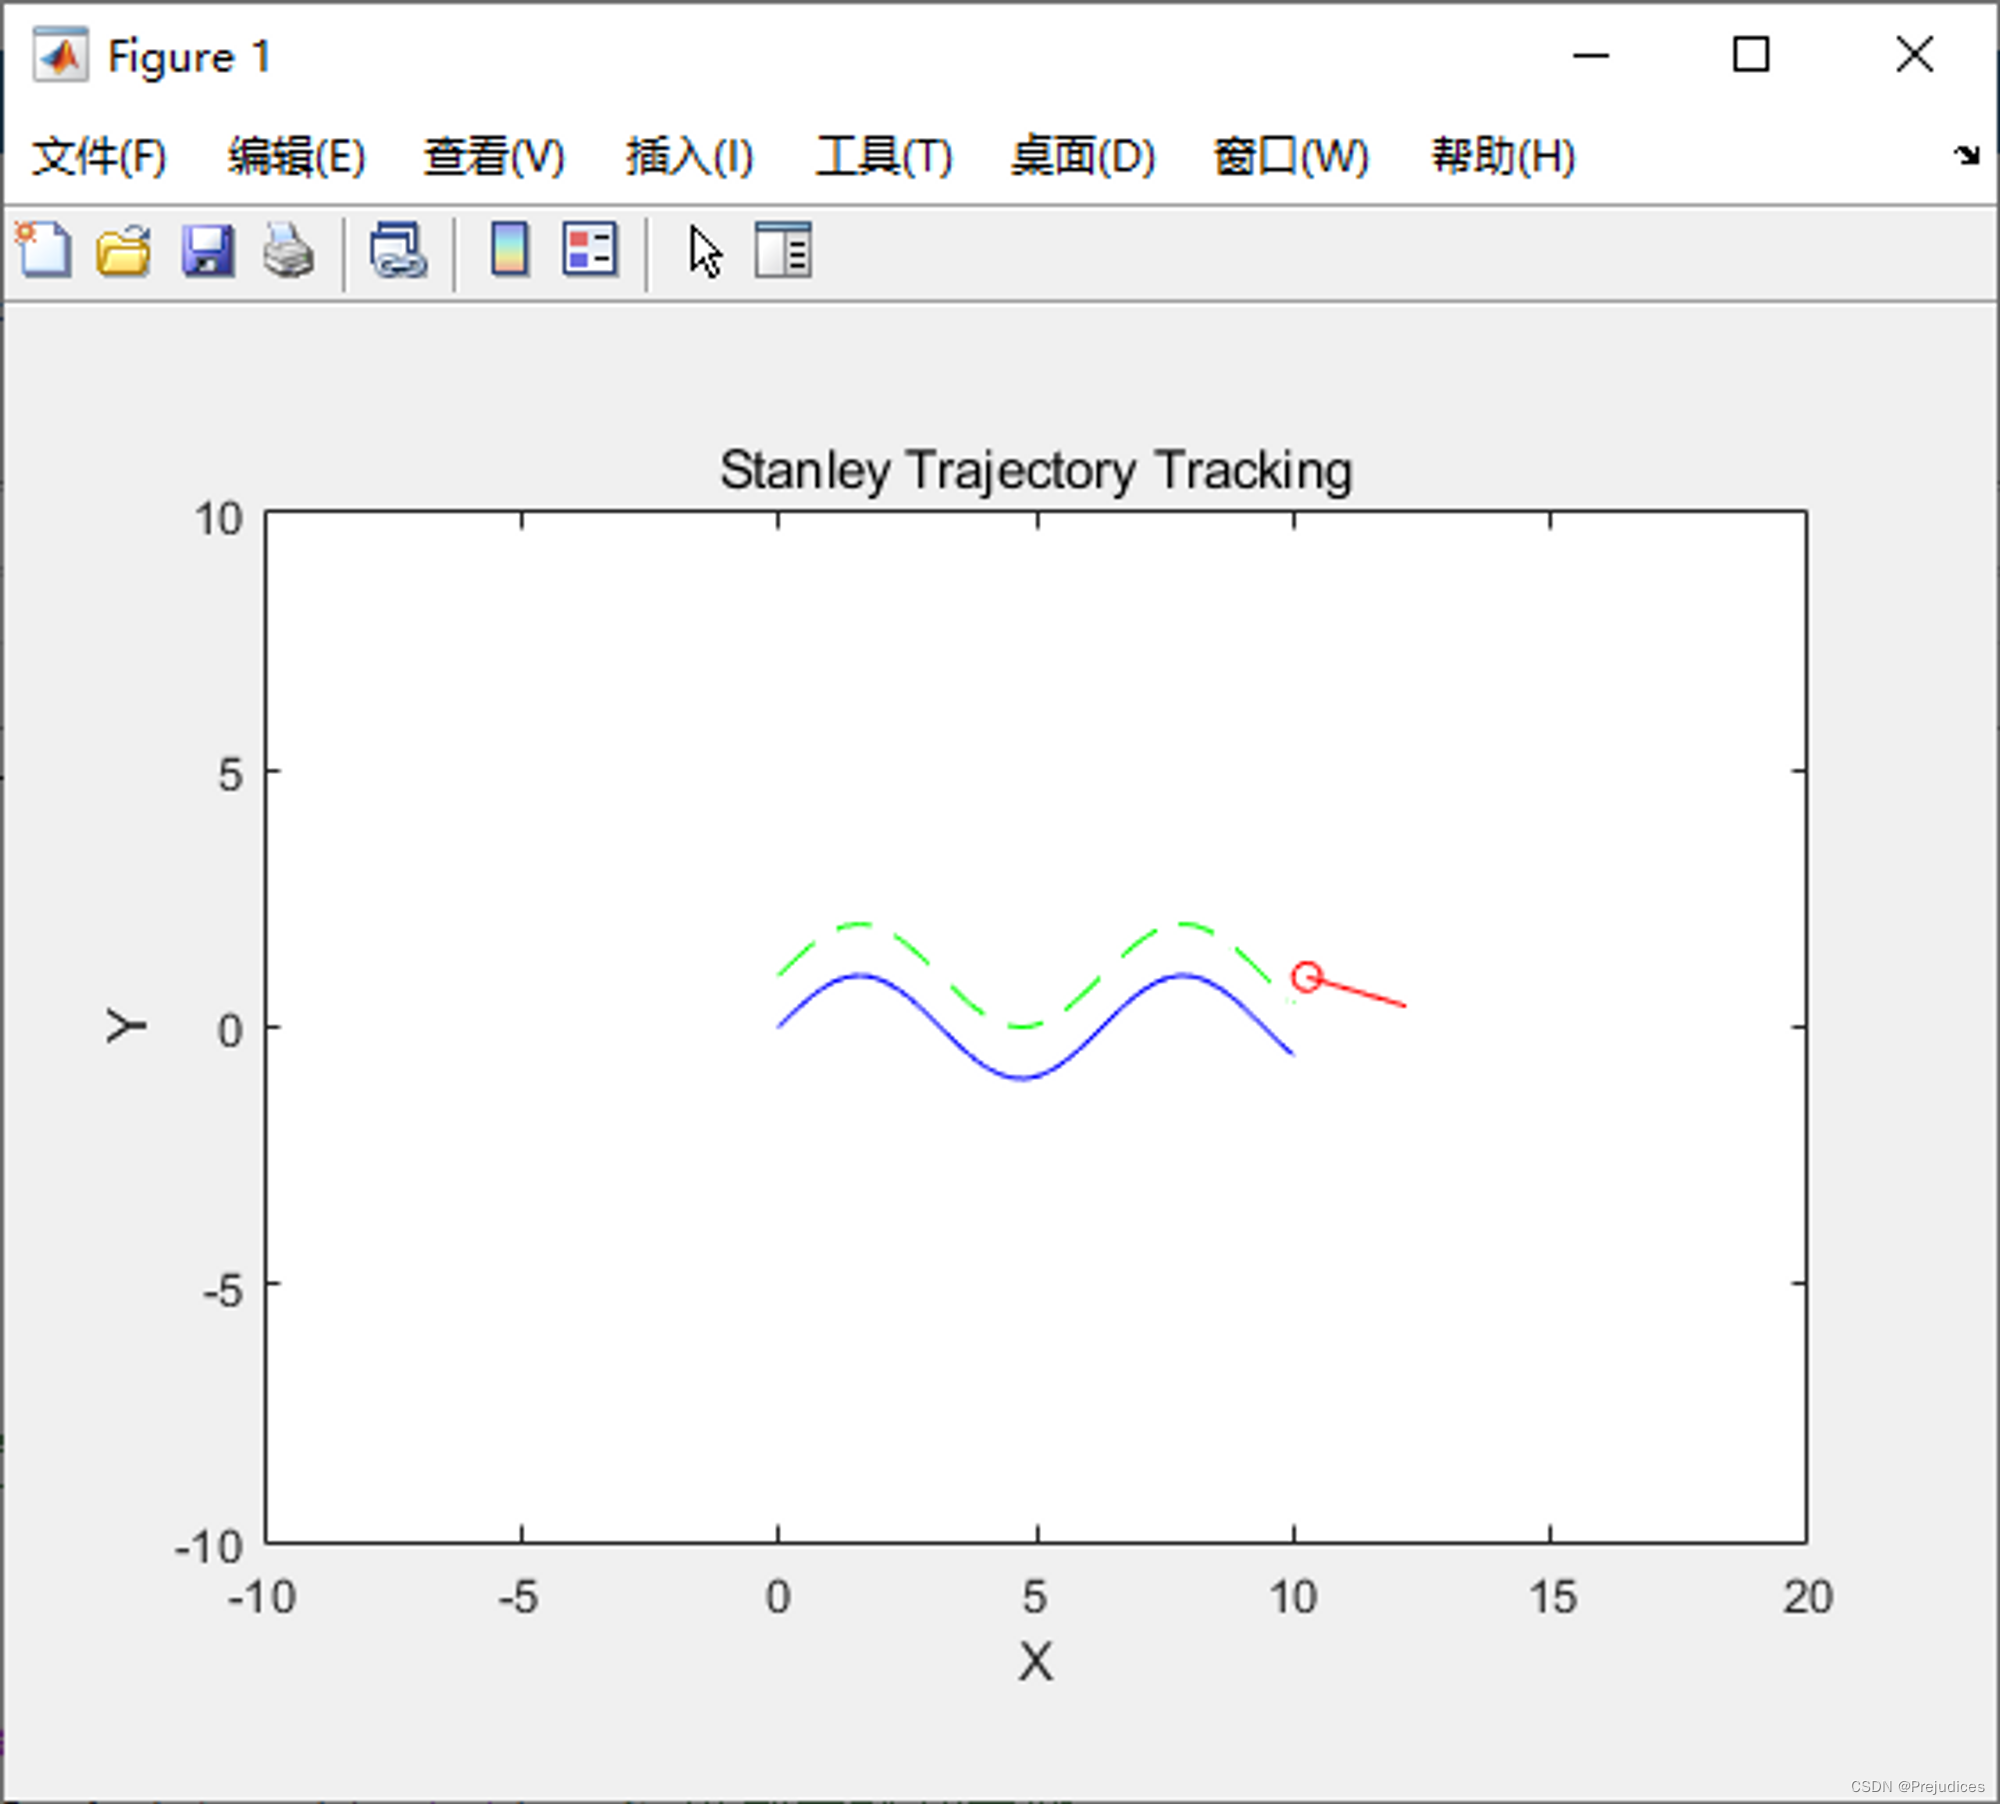
Task: Open the Plot Browser panel
Action: tap(783, 251)
